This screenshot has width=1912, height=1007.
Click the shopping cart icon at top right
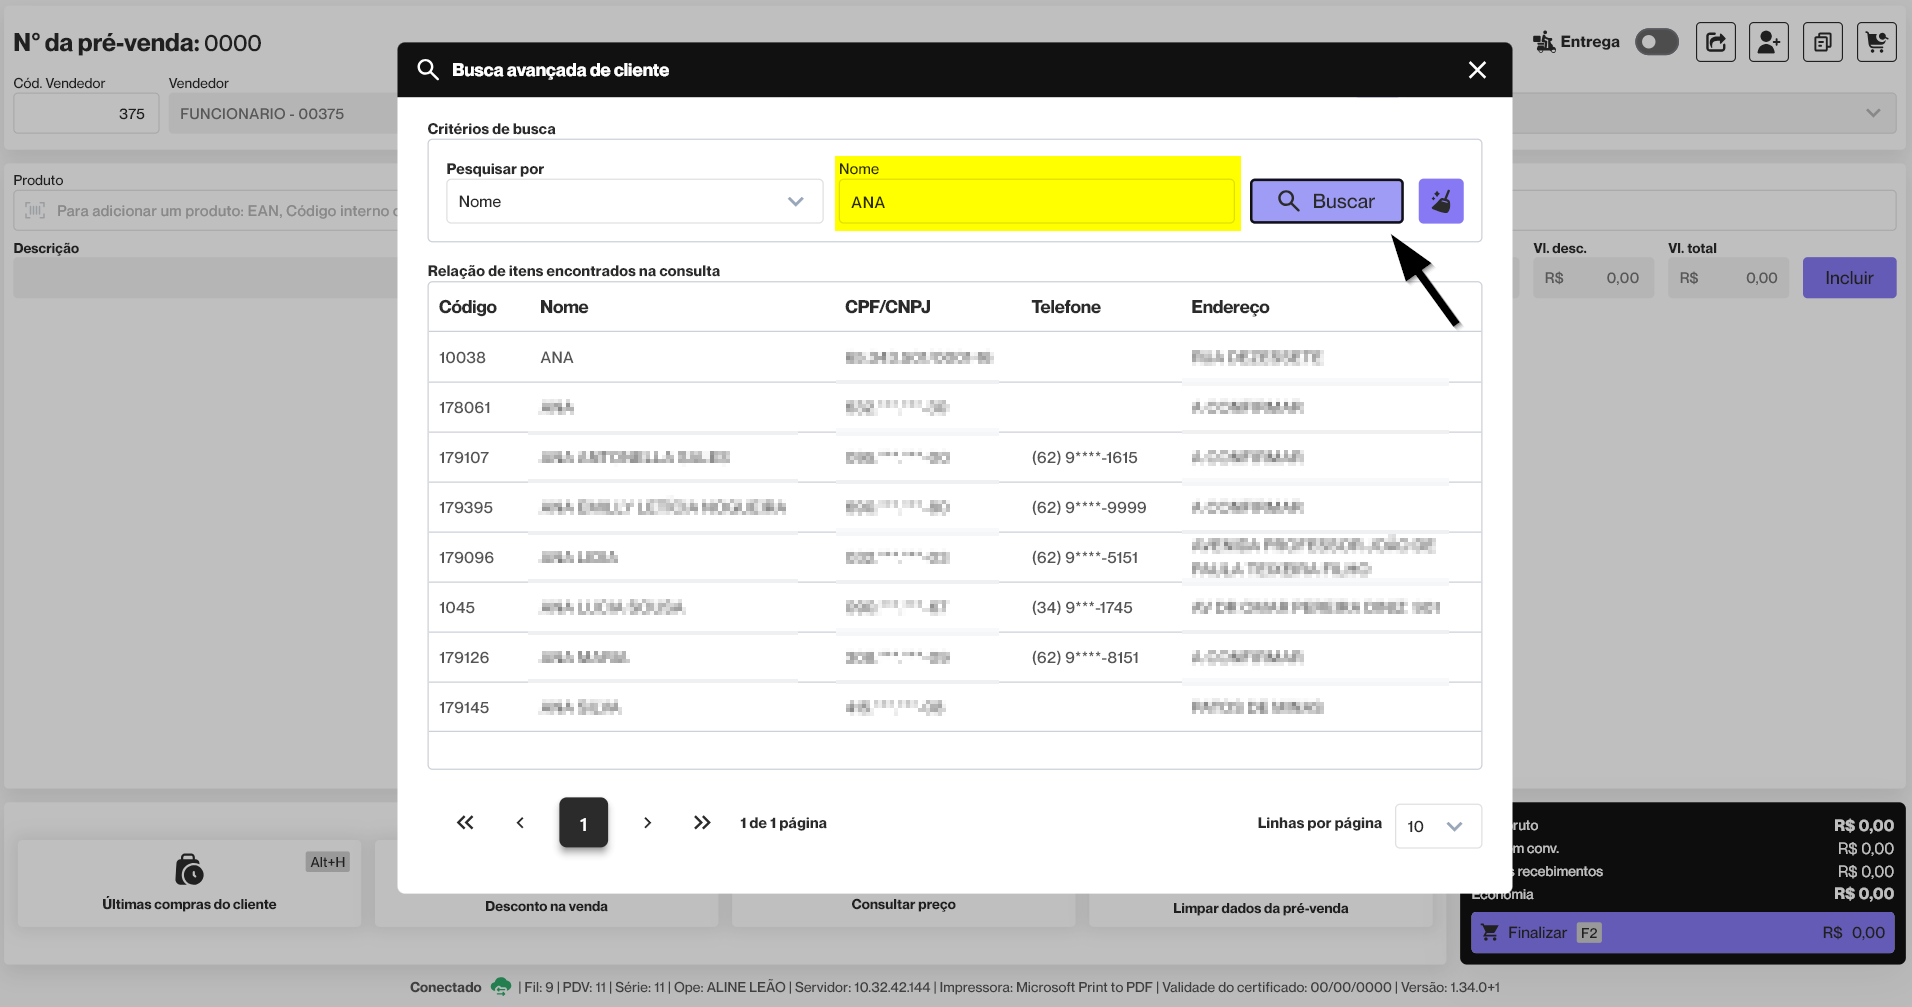tap(1876, 42)
